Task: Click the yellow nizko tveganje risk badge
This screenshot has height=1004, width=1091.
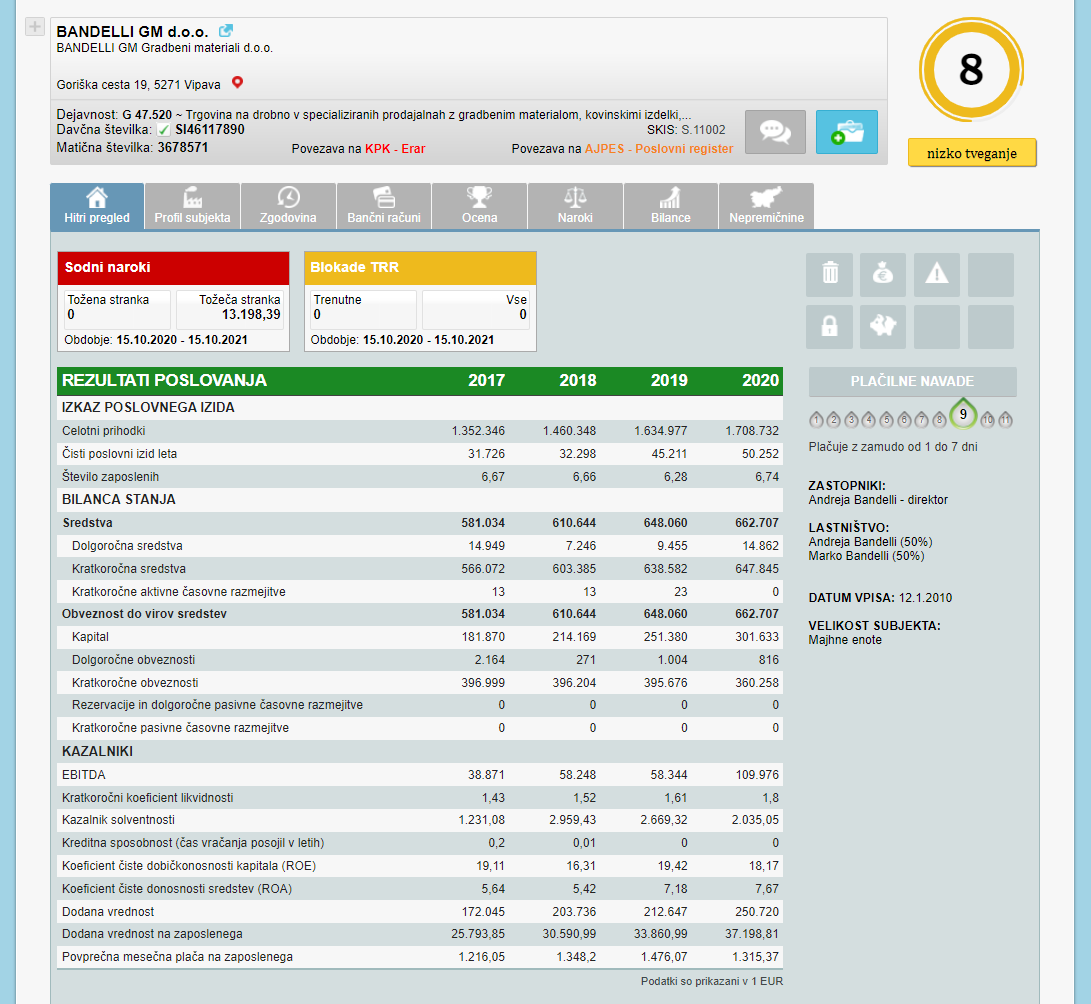Action: (x=972, y=153)
